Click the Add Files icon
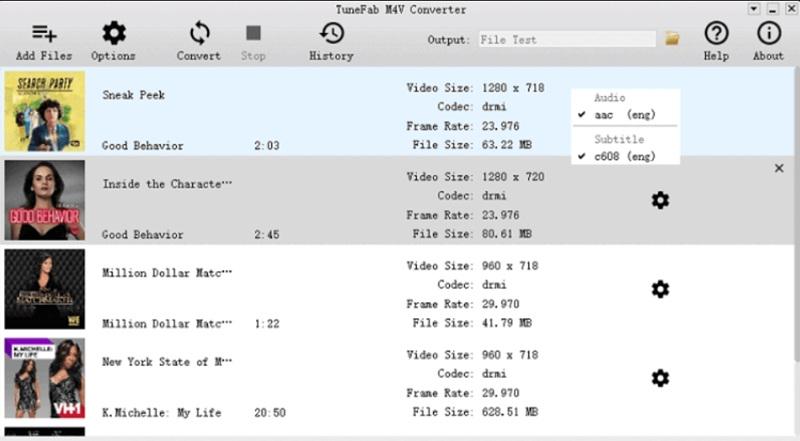Viewport: 800px width, 441px height. (43, 34)
